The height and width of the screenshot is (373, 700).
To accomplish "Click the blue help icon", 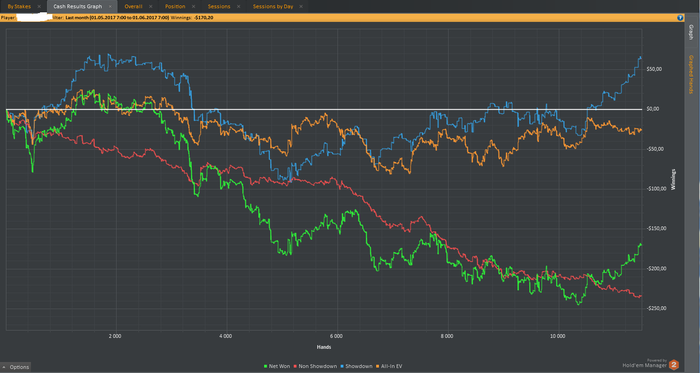I will pyautogui.click(x=680, y=18).
